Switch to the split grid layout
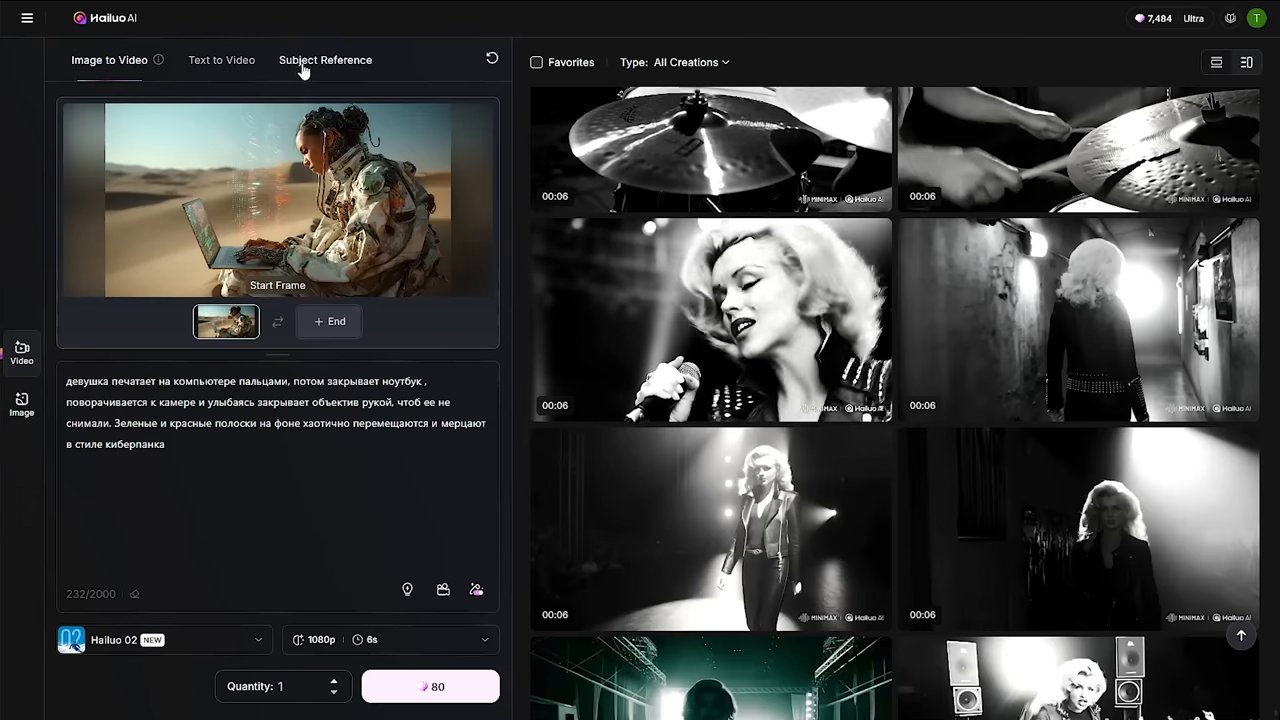The height and width of the screenshot is (720, 1280). coord(1246,62)
